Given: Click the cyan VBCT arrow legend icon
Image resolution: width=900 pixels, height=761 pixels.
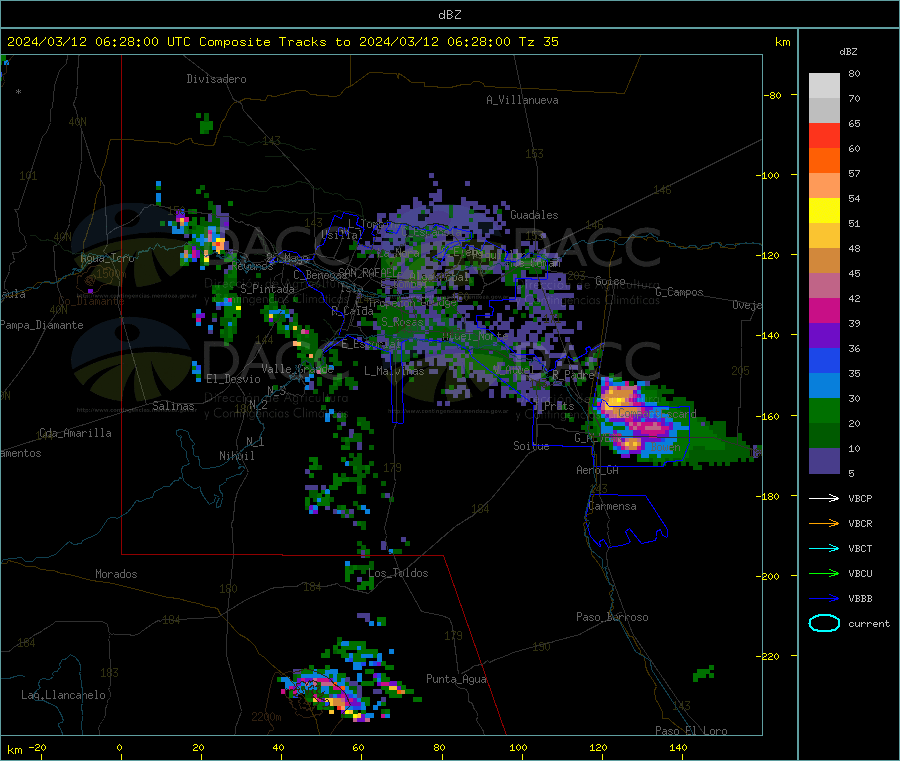Looking at the screenshot, I should [824, 549].
